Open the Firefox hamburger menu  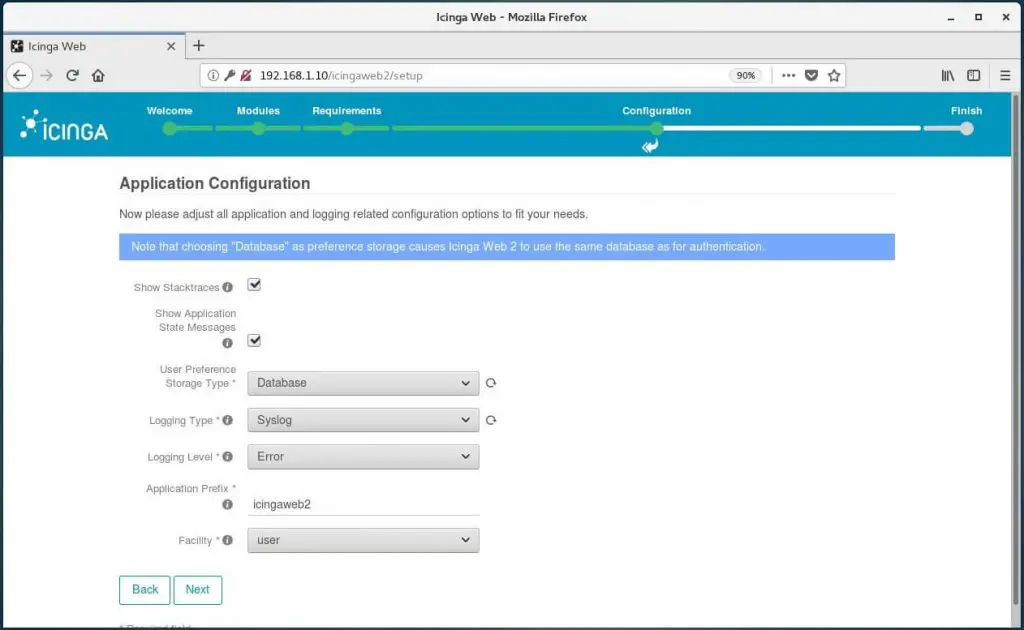pyautogui.click(x=1005, y=76)
